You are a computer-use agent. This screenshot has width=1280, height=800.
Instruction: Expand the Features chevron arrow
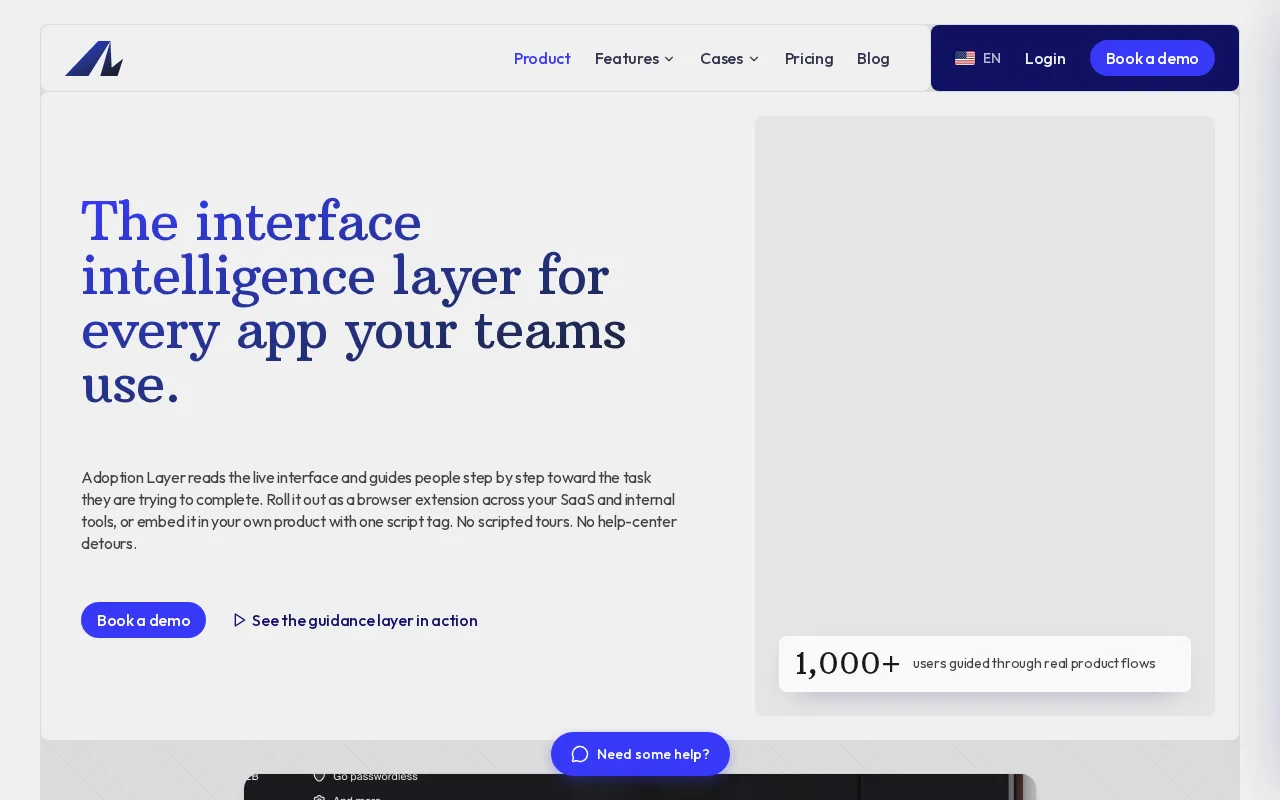point(669,59)
